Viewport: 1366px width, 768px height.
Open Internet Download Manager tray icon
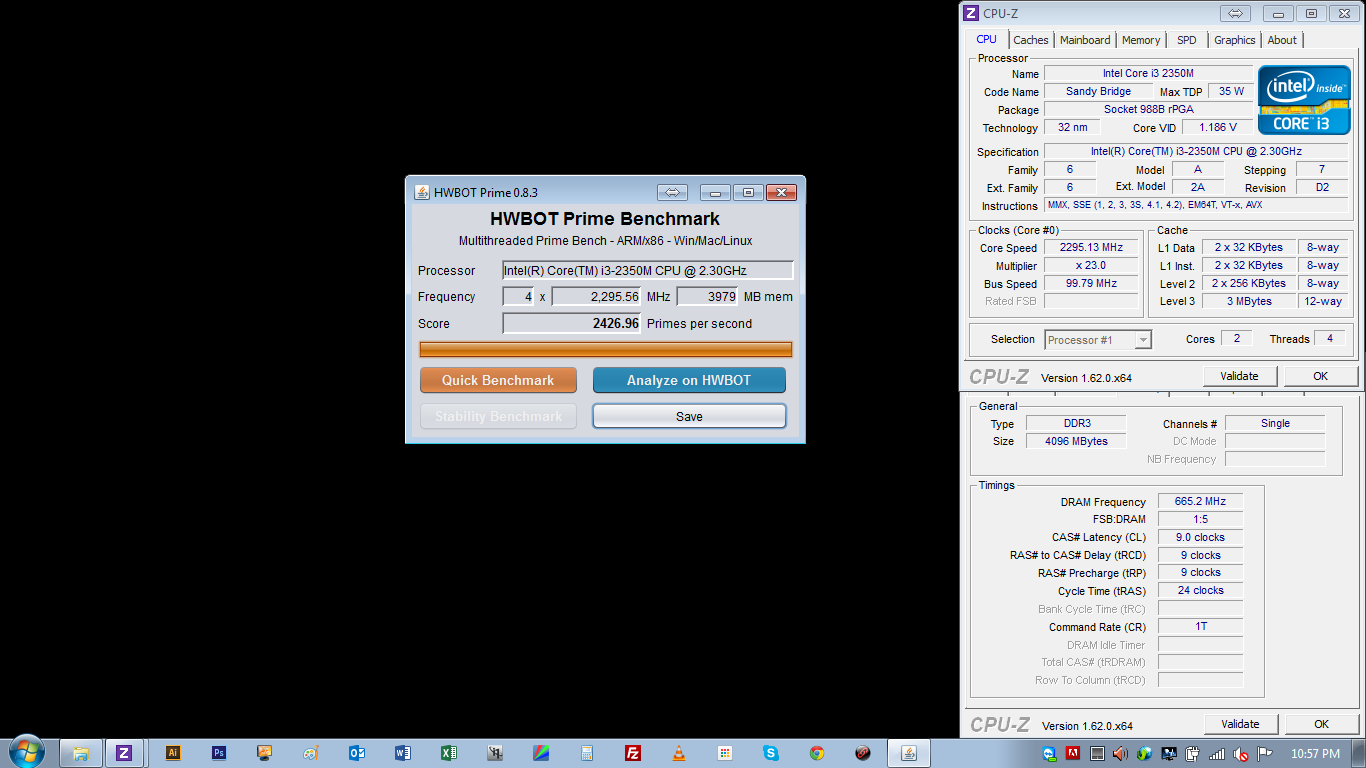click(1144, 754)
